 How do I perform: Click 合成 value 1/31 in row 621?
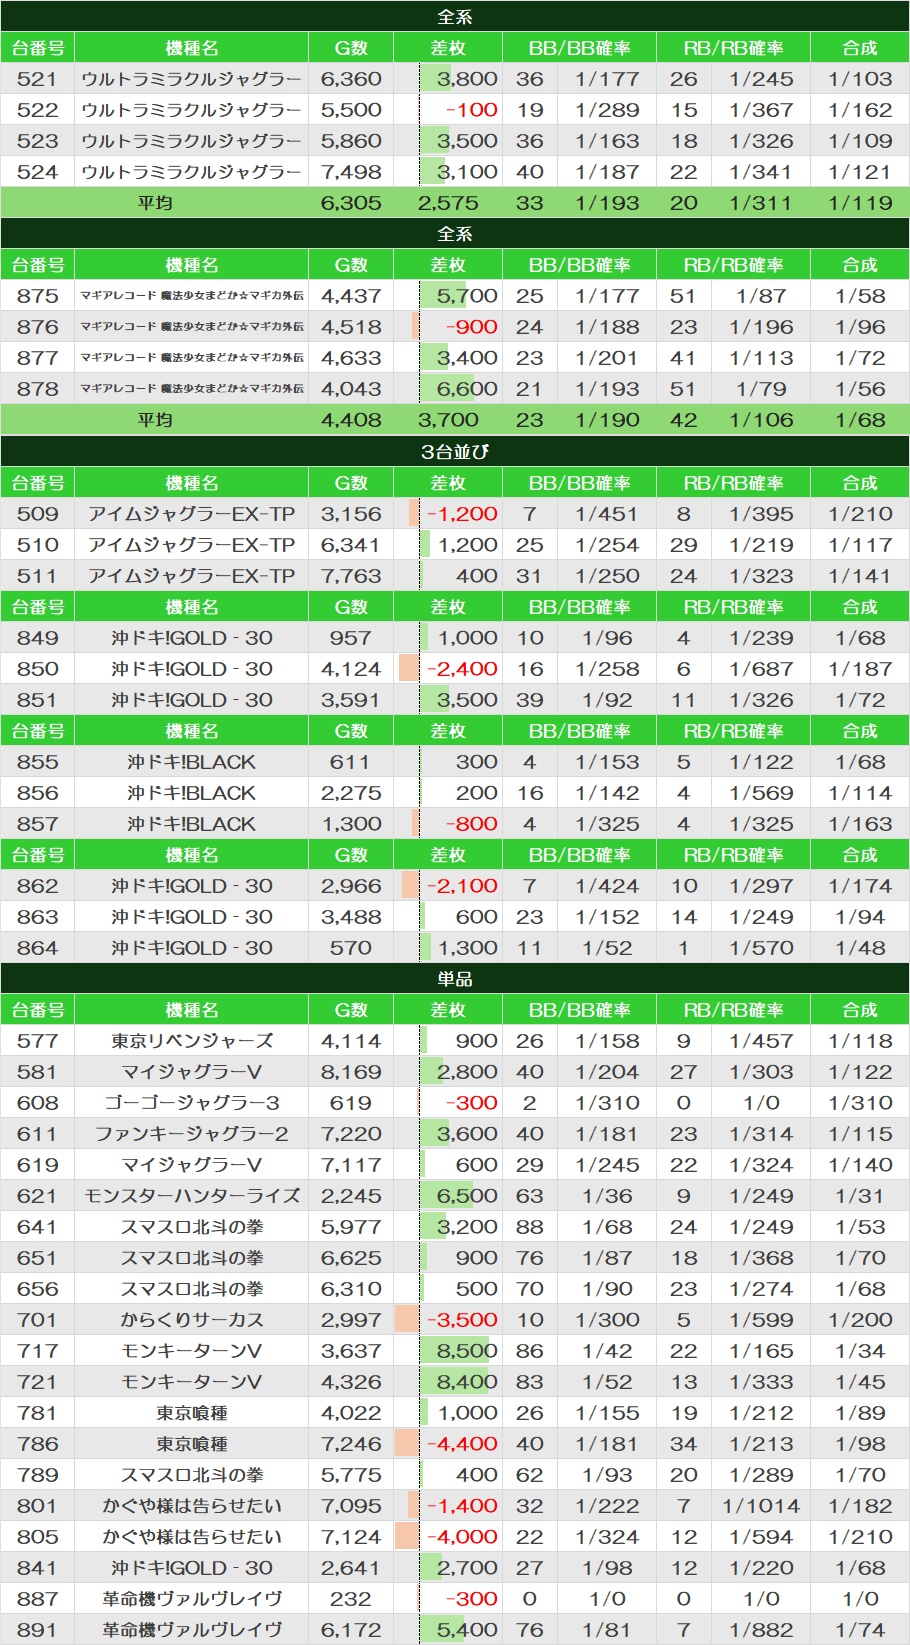pos(860,1196)
